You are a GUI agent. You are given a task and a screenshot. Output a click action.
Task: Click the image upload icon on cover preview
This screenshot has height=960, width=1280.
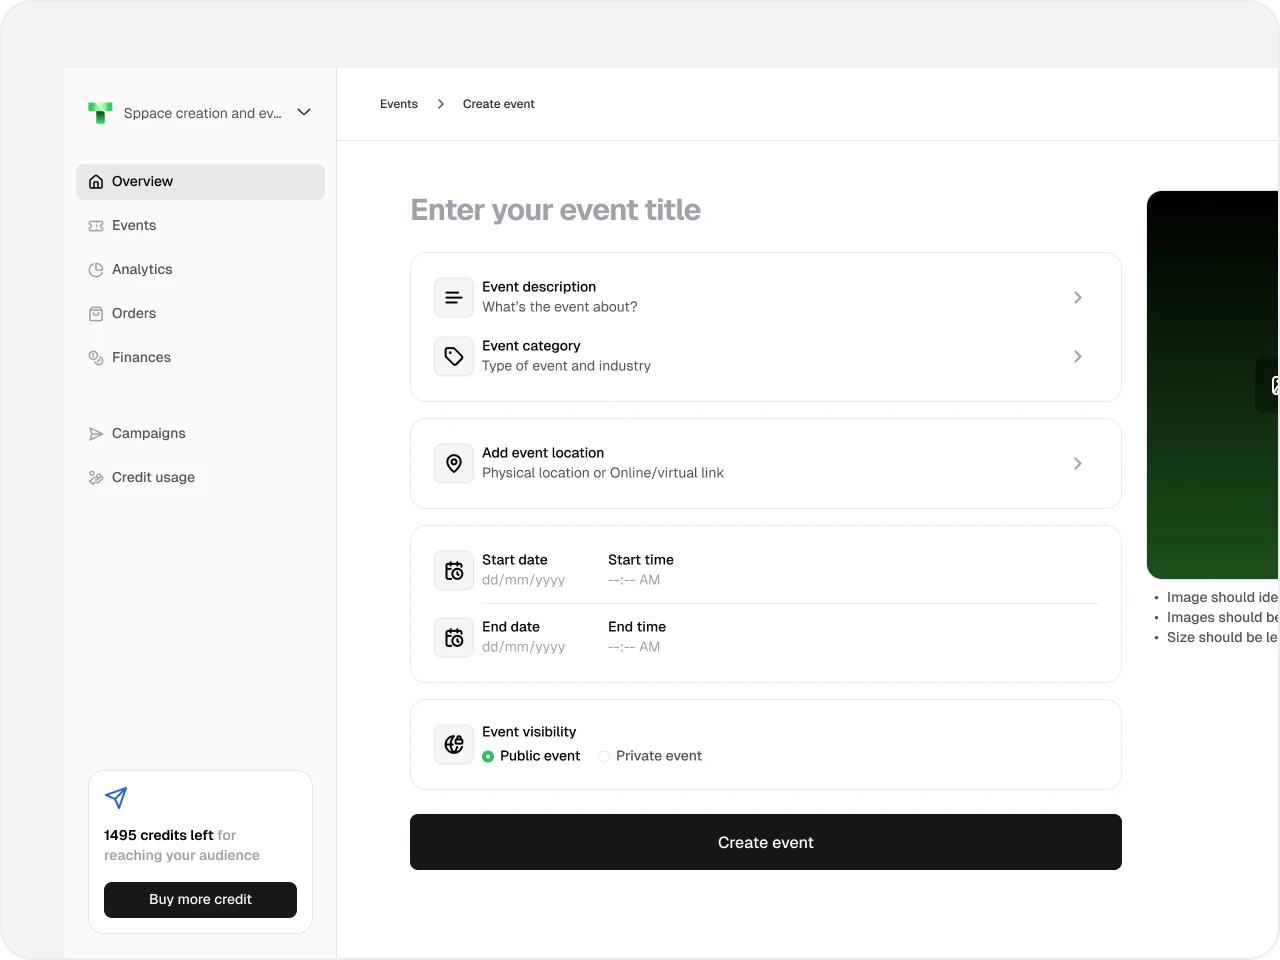[1272, 385]
